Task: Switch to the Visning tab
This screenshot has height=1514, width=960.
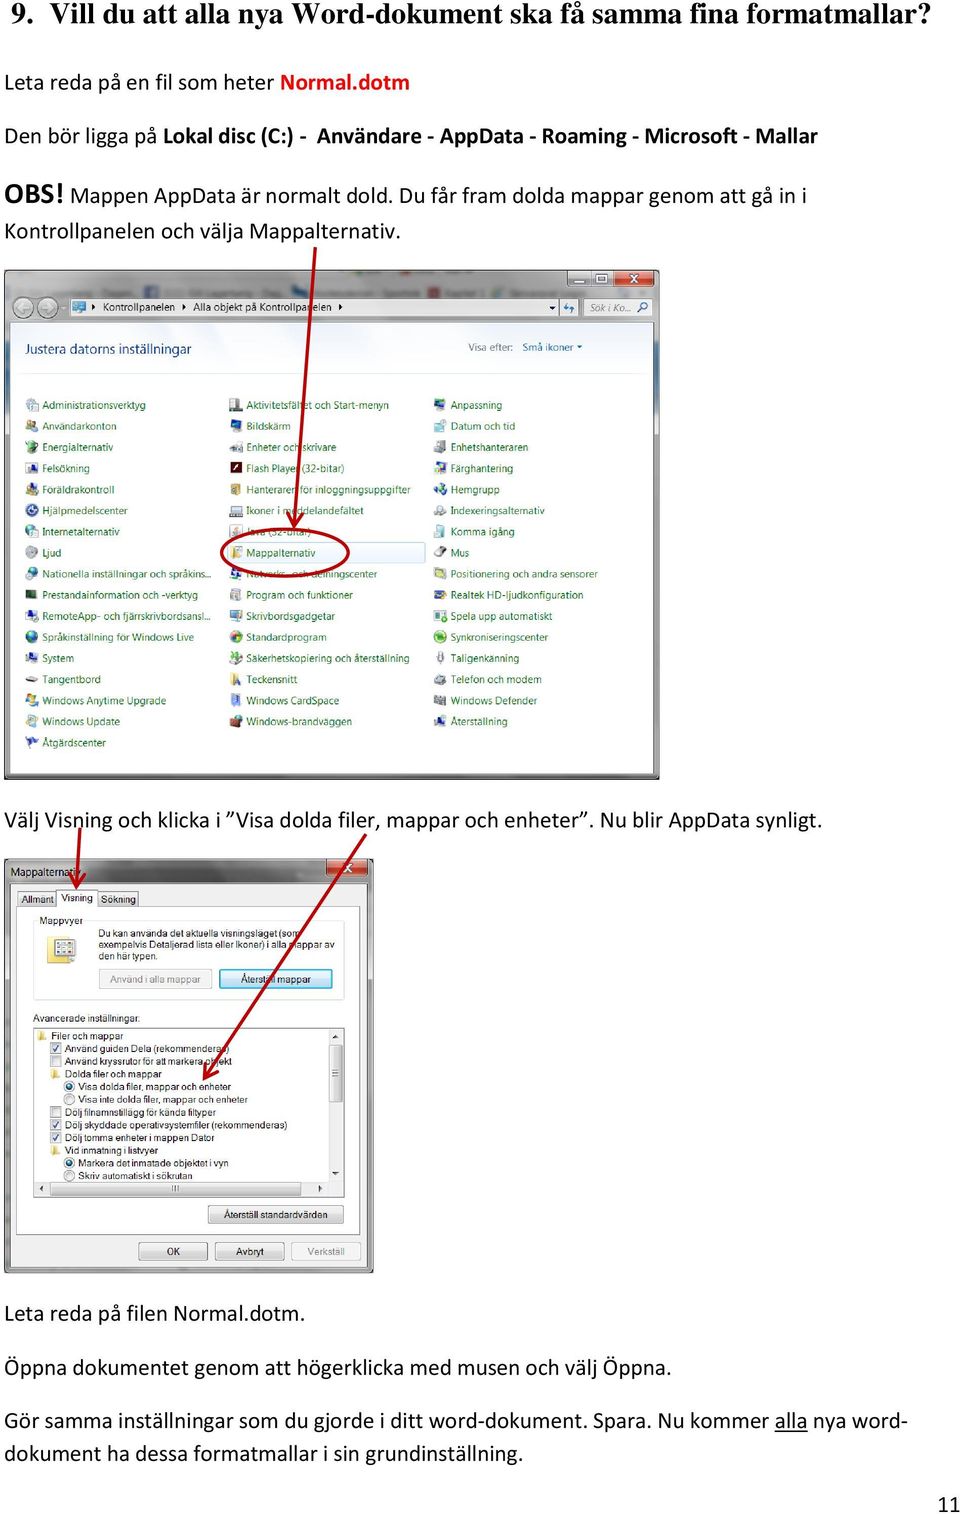Action: pos(77,898)
